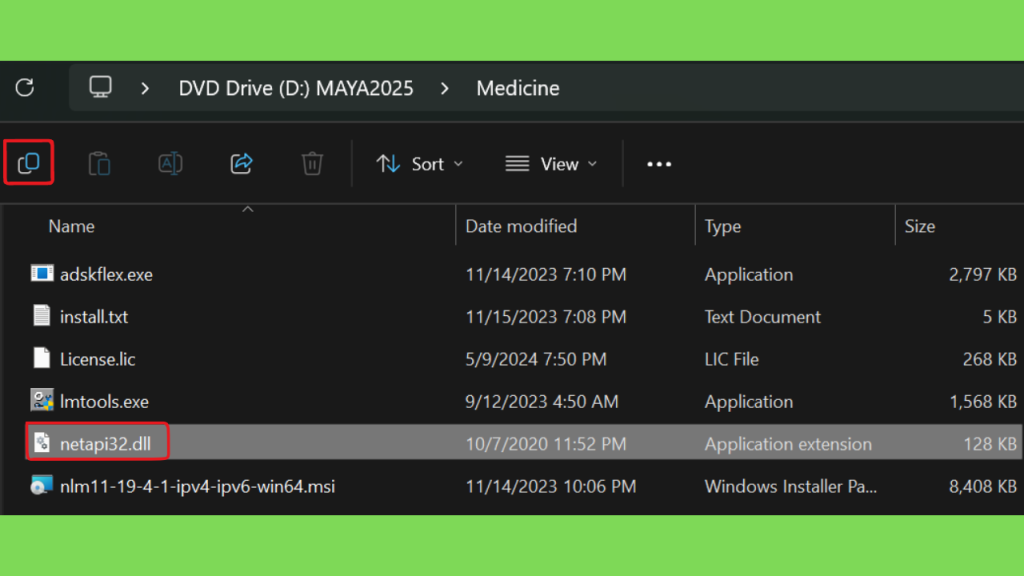Open the View dropdown
This screenshot has width=1024, height=576.
tap(552, 164)
